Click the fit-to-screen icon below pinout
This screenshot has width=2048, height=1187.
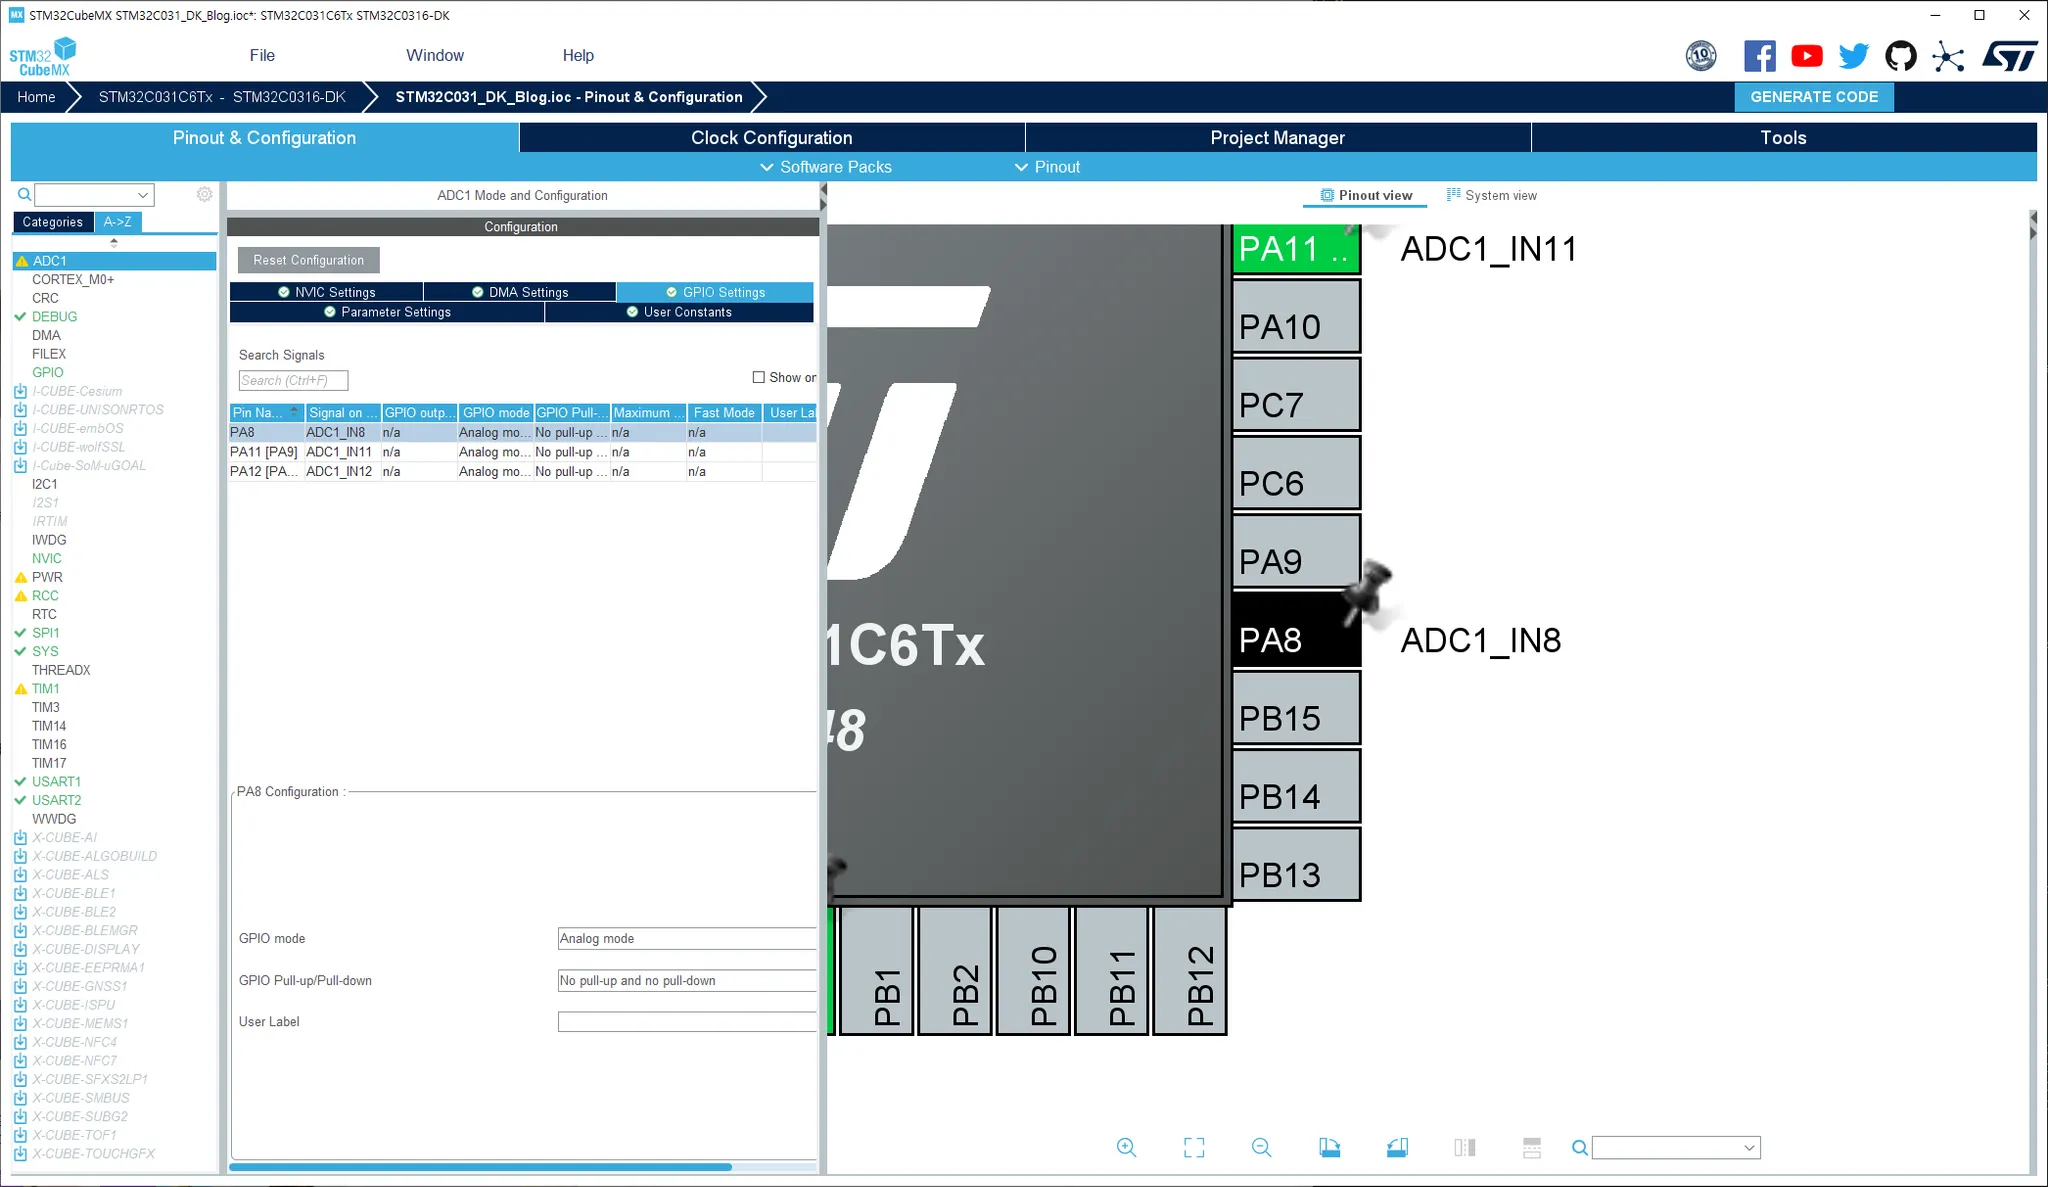click(1194, 1147)
